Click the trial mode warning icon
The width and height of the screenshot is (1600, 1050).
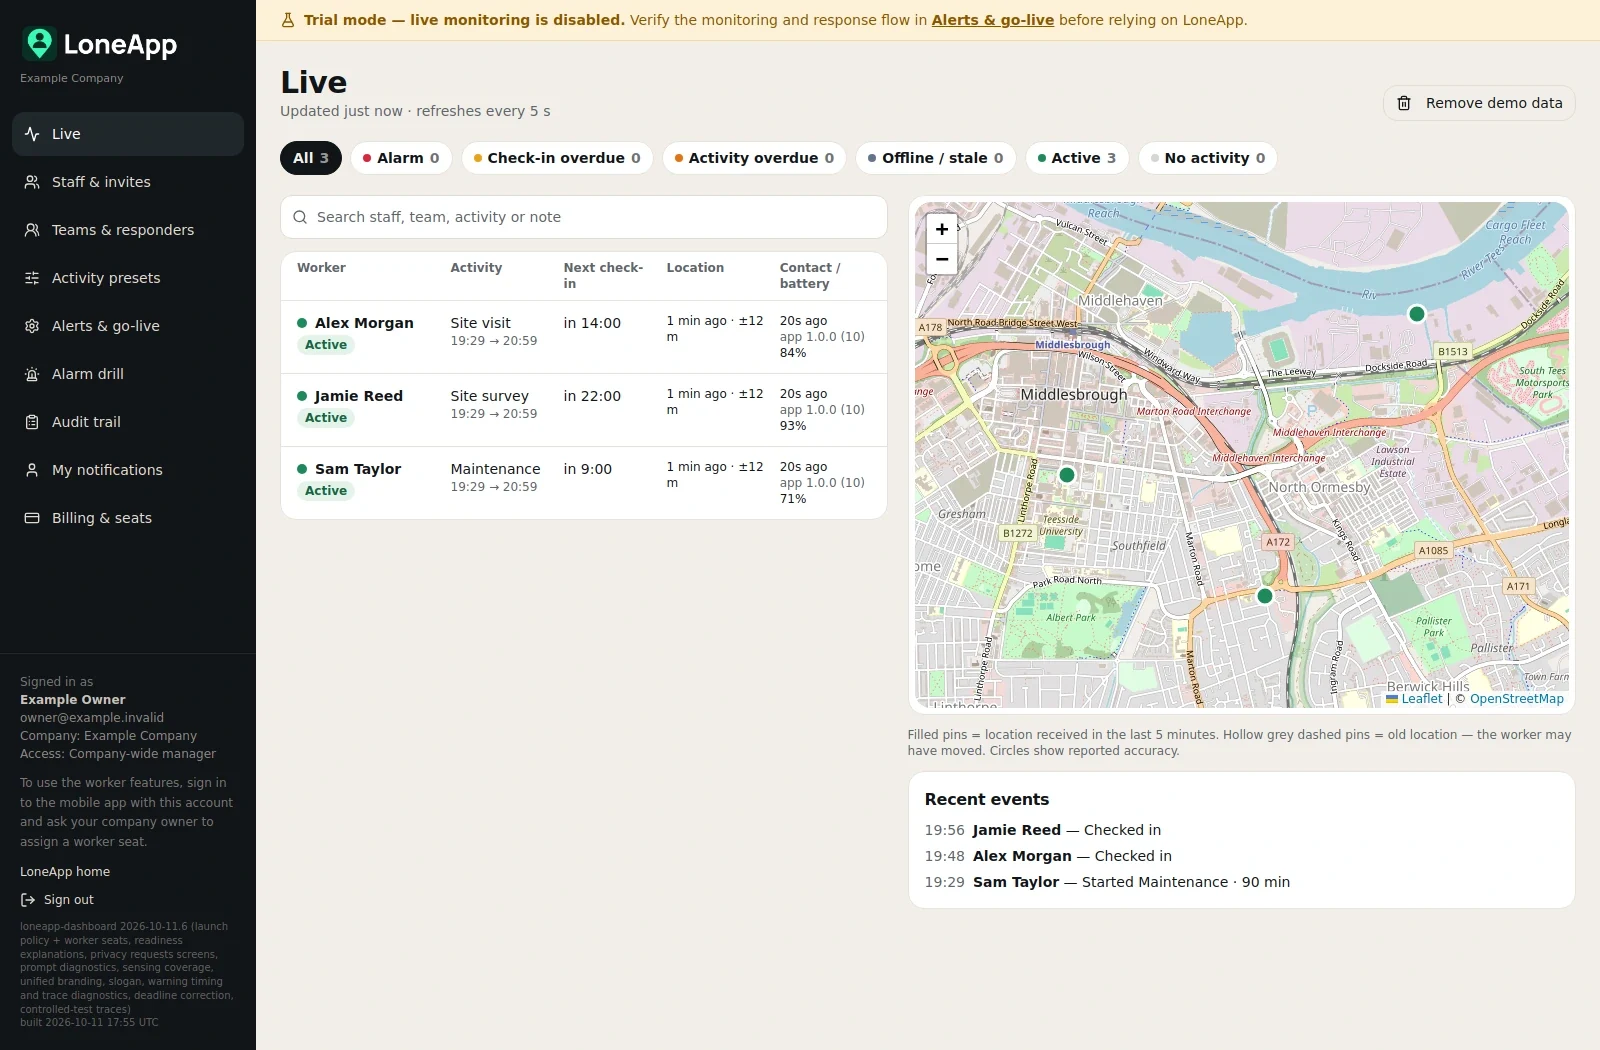coord(288,20)
